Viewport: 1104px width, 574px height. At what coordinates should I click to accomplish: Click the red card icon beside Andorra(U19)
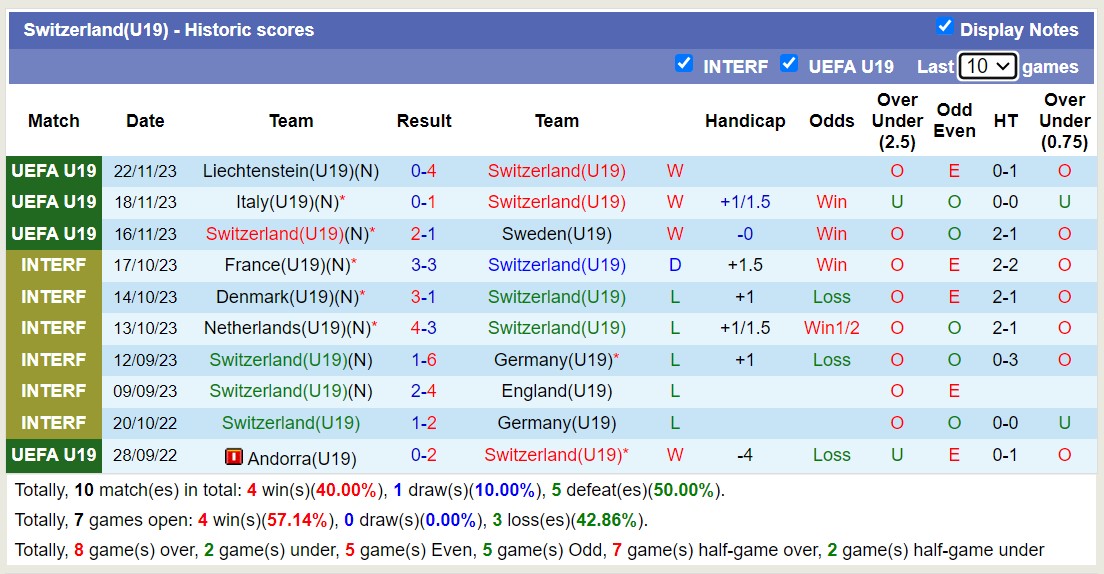point(234,458)
